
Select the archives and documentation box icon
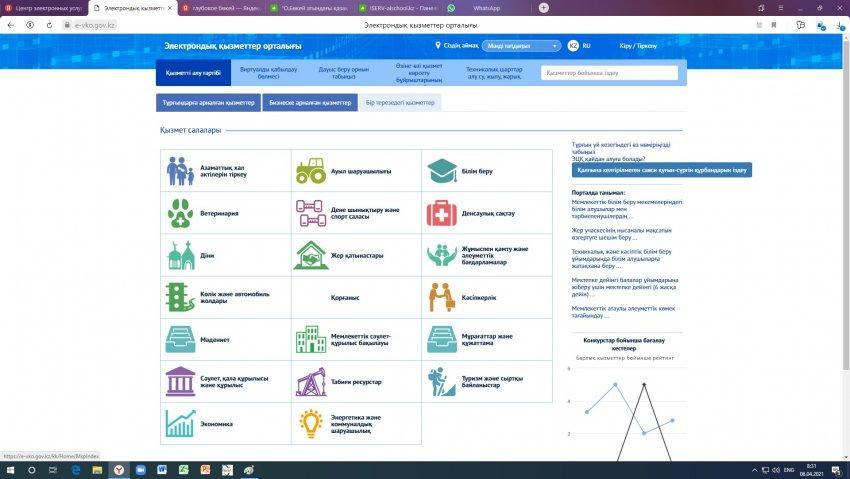pyautogui.click(x=442, y=340)
